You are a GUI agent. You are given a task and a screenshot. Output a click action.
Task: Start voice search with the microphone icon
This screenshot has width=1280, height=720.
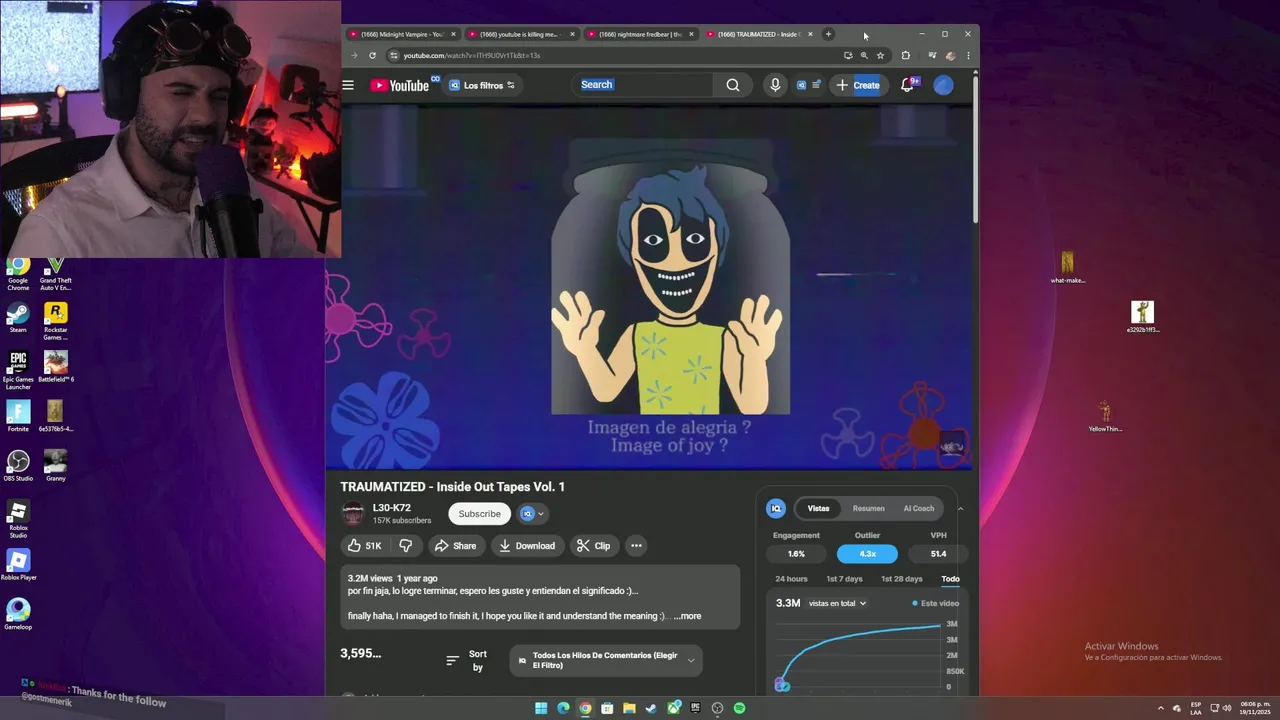coord(775,85)
